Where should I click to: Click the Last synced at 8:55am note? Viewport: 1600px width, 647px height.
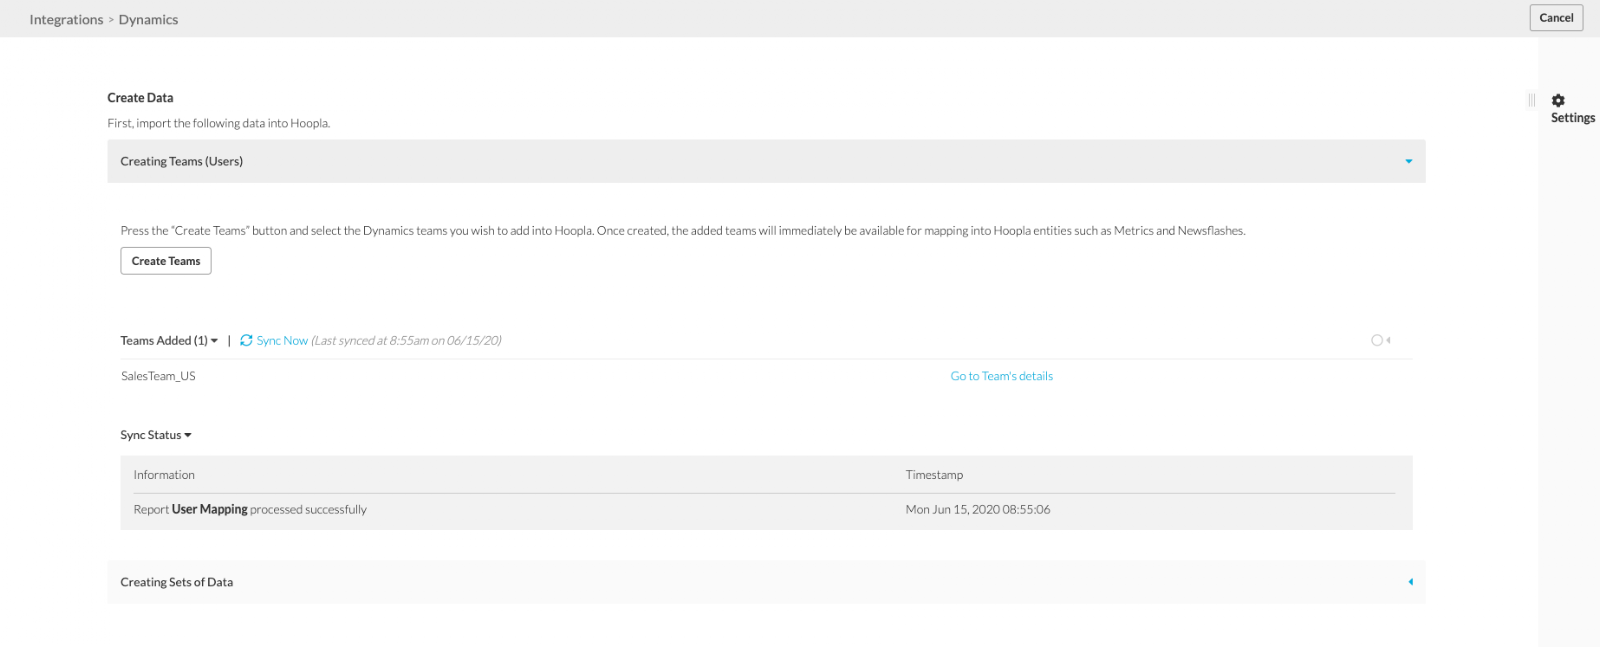(x=406, y=340)
